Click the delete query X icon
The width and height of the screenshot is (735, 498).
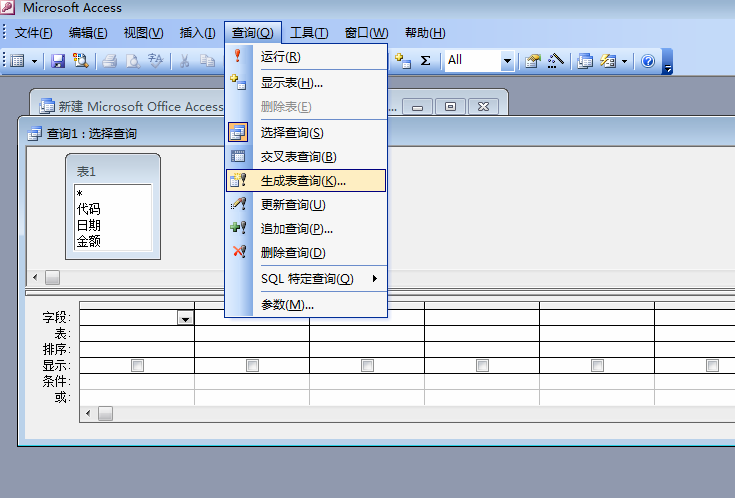[239, 252]
